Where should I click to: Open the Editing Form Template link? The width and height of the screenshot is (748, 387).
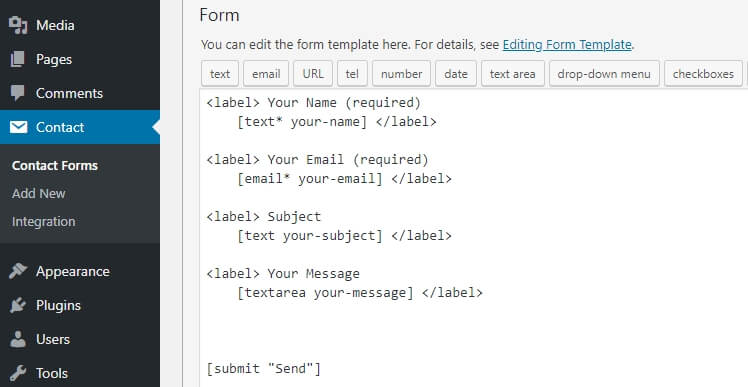point(567,45)
